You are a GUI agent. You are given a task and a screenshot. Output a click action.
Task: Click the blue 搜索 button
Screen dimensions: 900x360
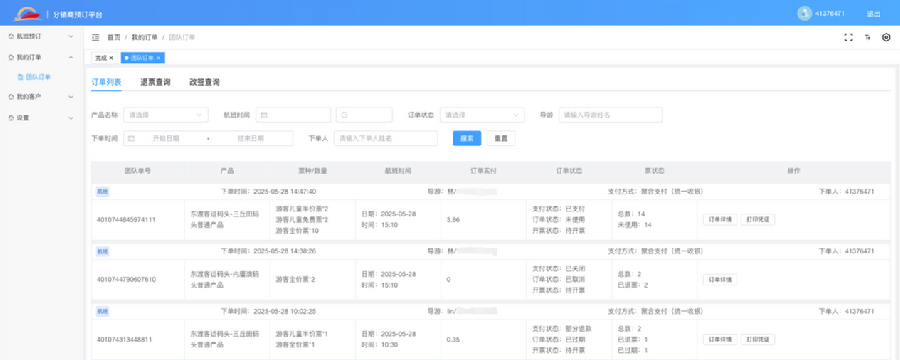(x=467, y=138)
